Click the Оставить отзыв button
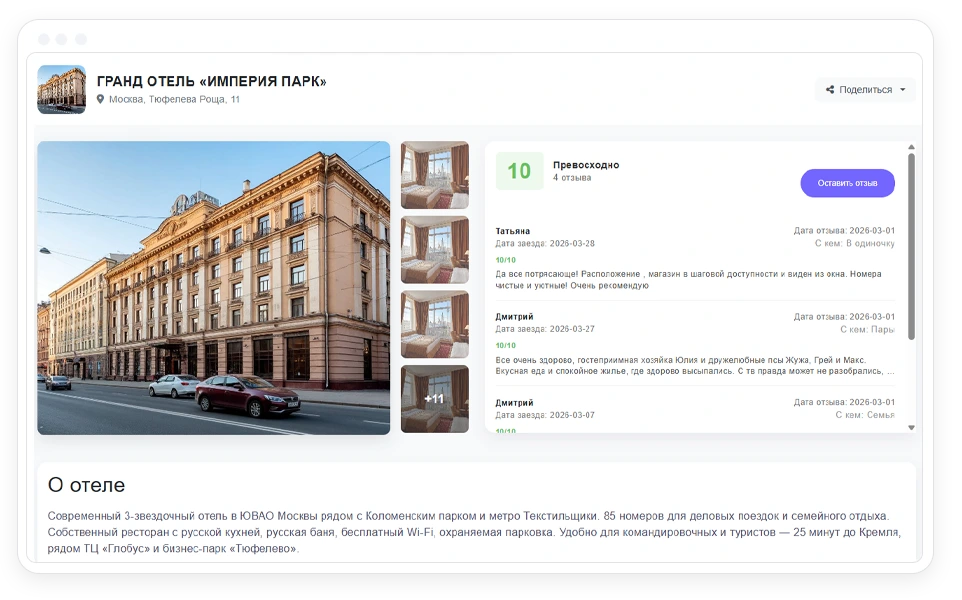Viewport: 962px width, 600px height. point(847,183)
